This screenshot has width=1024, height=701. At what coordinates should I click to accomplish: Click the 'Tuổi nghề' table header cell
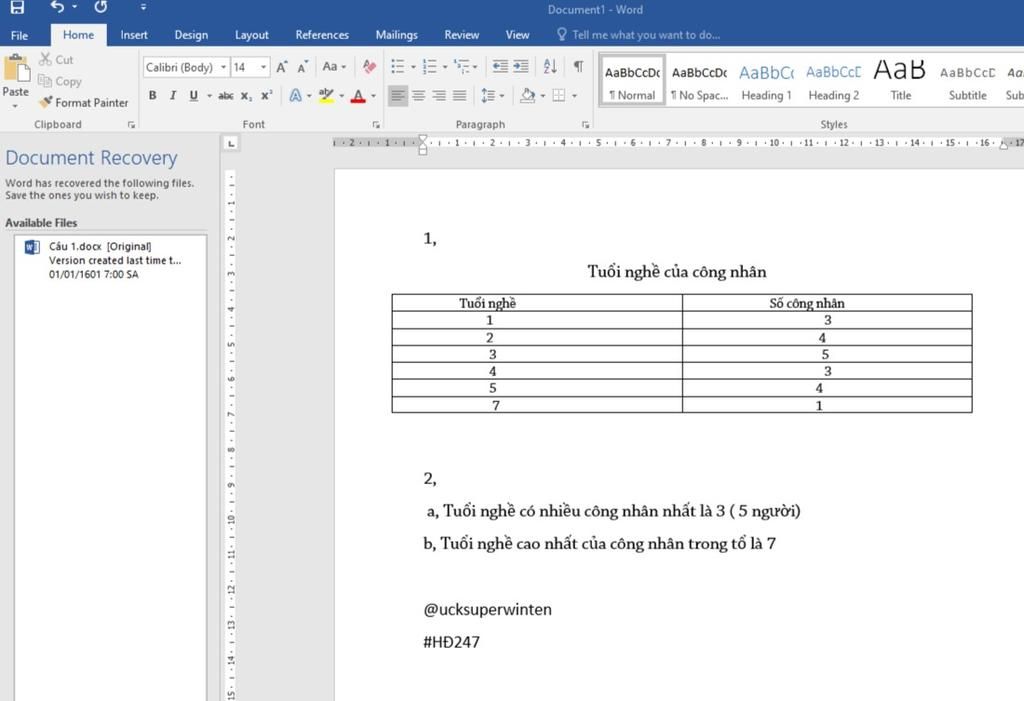pos(537,302)
